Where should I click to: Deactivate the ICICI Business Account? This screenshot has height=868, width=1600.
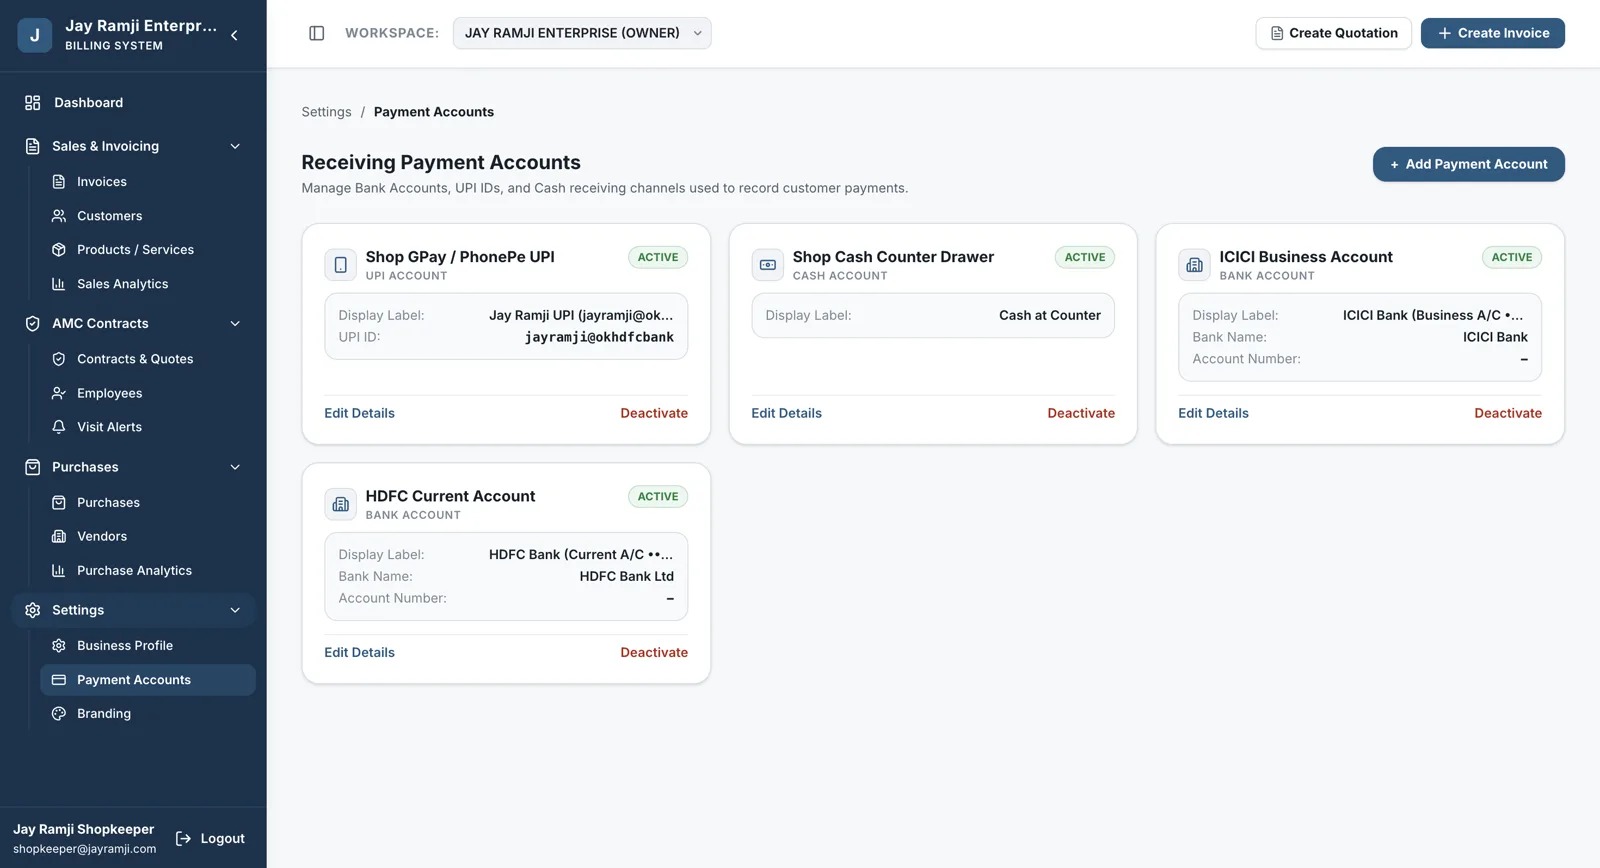click(x=1508, y=413)
